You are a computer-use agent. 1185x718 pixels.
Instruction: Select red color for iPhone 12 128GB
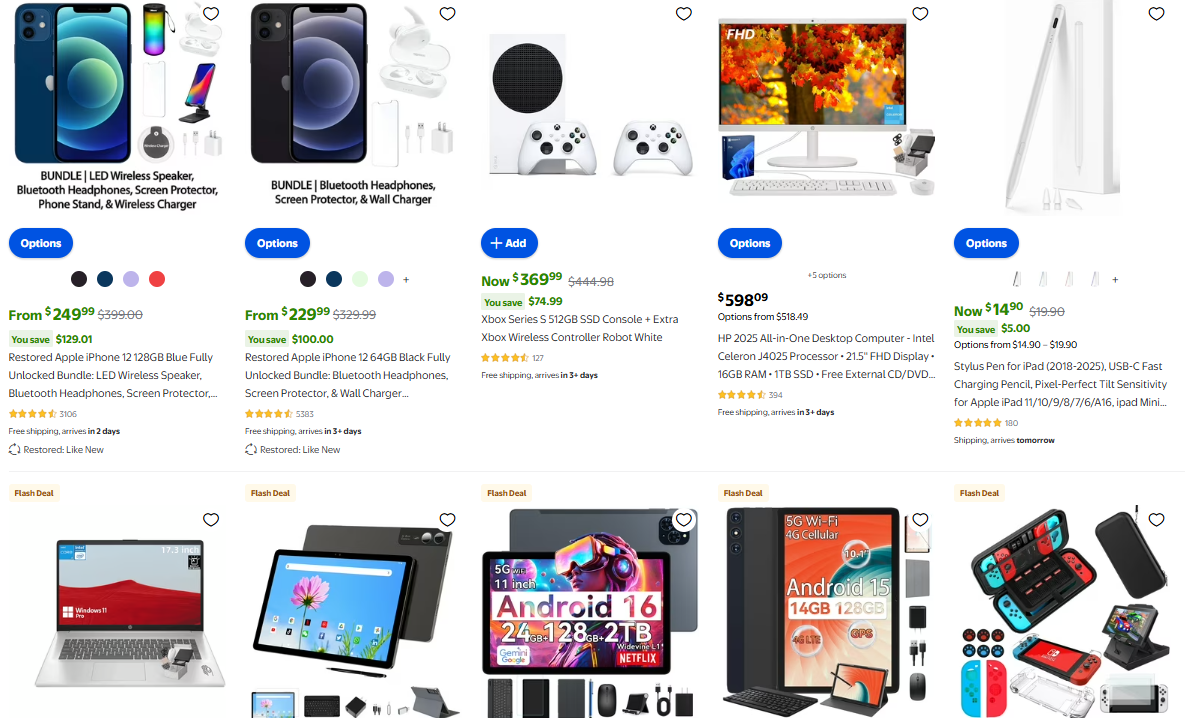157,279
